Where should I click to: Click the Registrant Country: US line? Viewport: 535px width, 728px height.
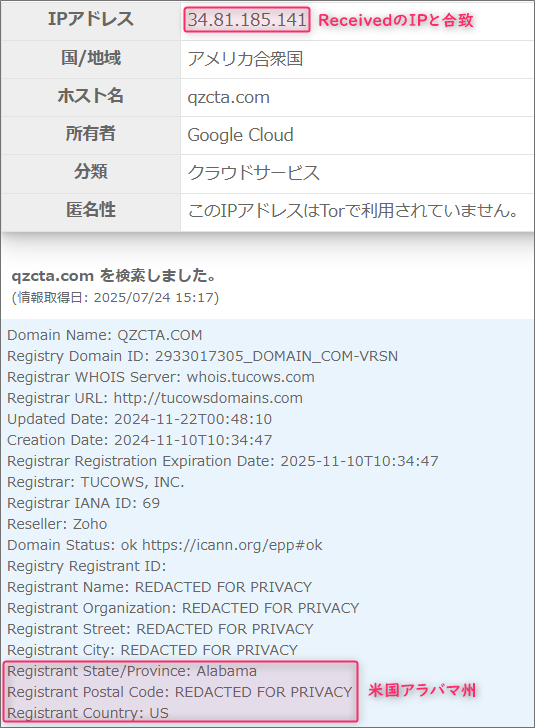point(88,713)
